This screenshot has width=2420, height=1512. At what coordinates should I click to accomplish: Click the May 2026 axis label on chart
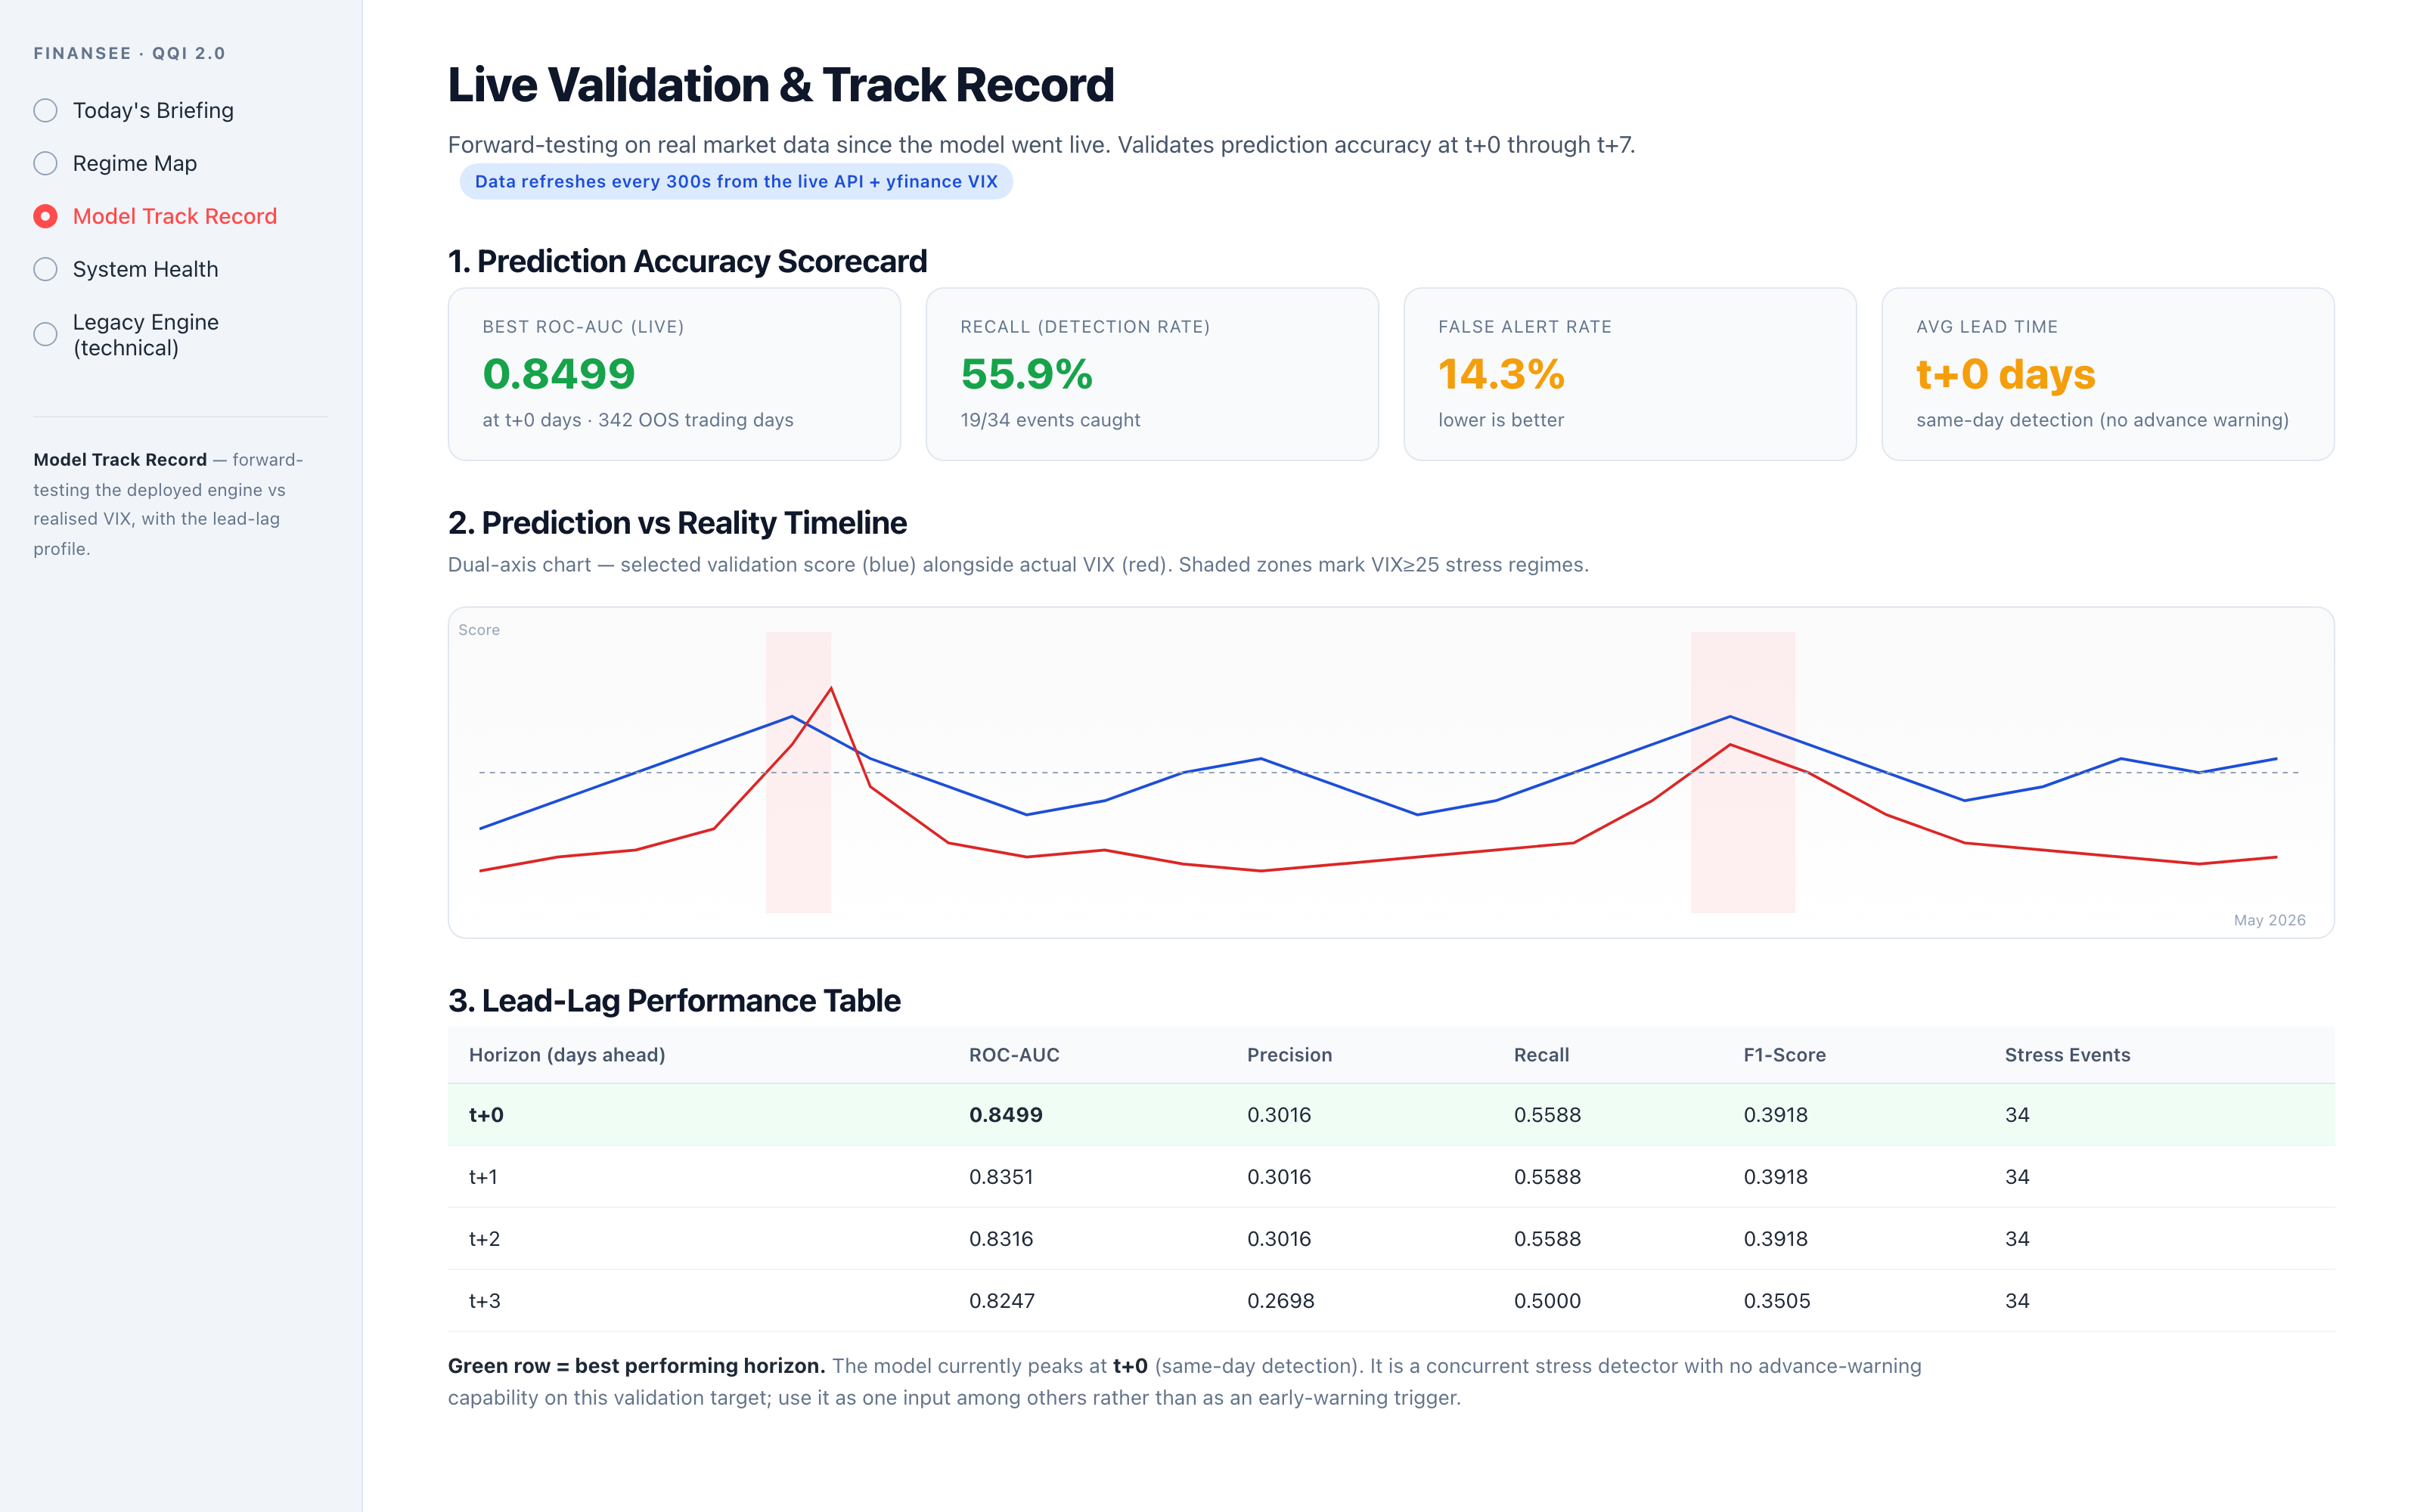pyautogui.click(x=2269, y=920)
